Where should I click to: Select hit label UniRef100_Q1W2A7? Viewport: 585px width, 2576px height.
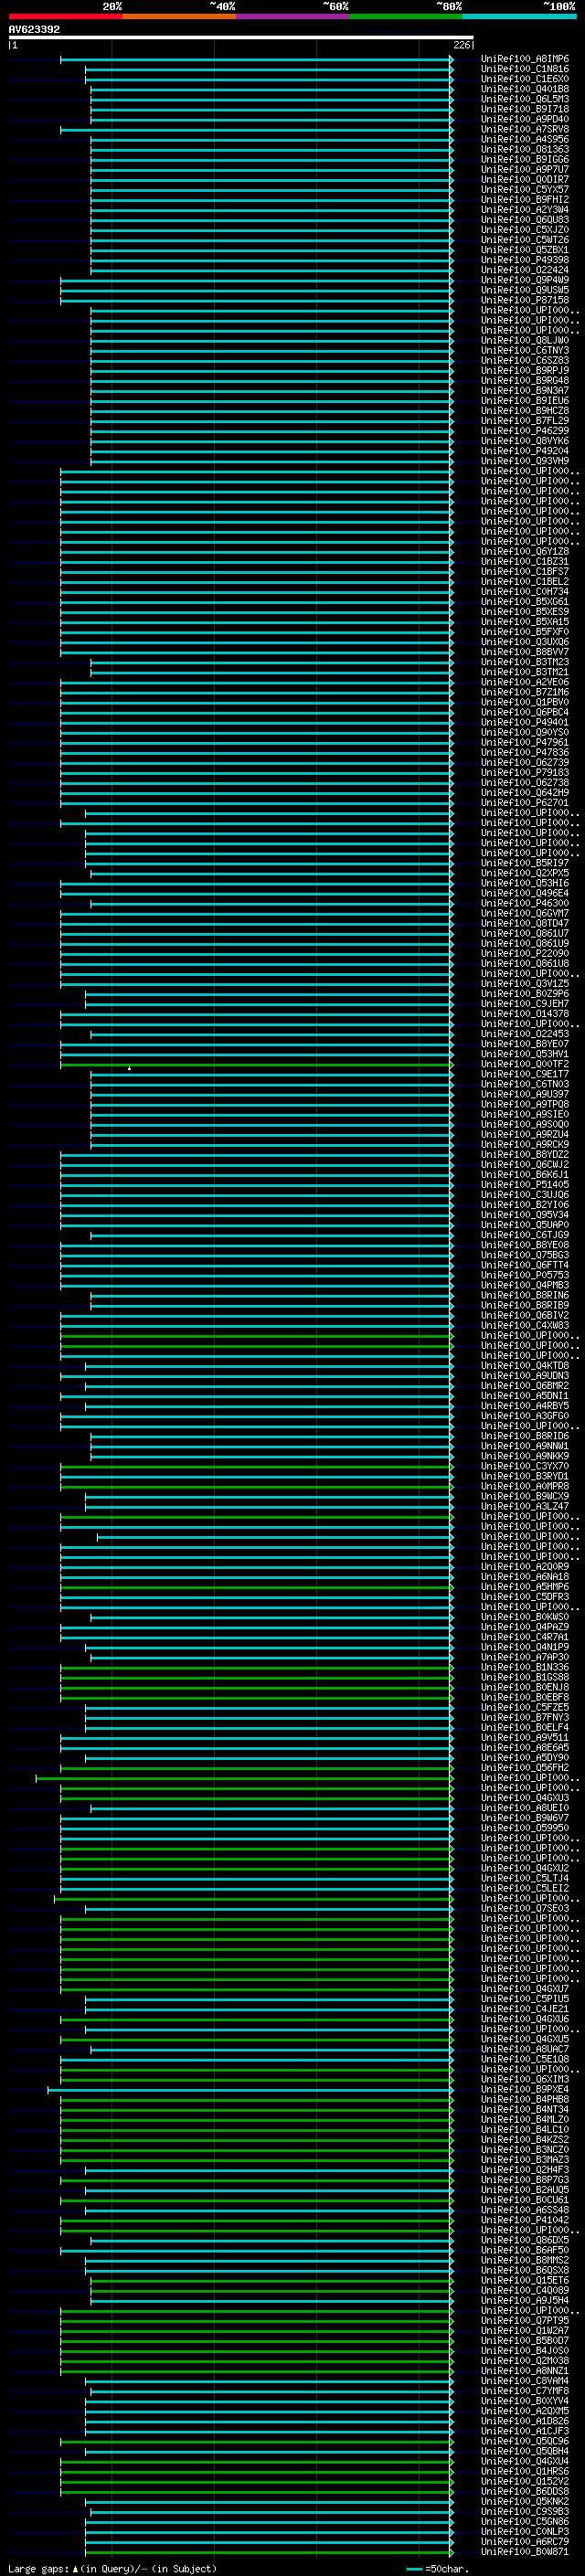[524, 2330]
